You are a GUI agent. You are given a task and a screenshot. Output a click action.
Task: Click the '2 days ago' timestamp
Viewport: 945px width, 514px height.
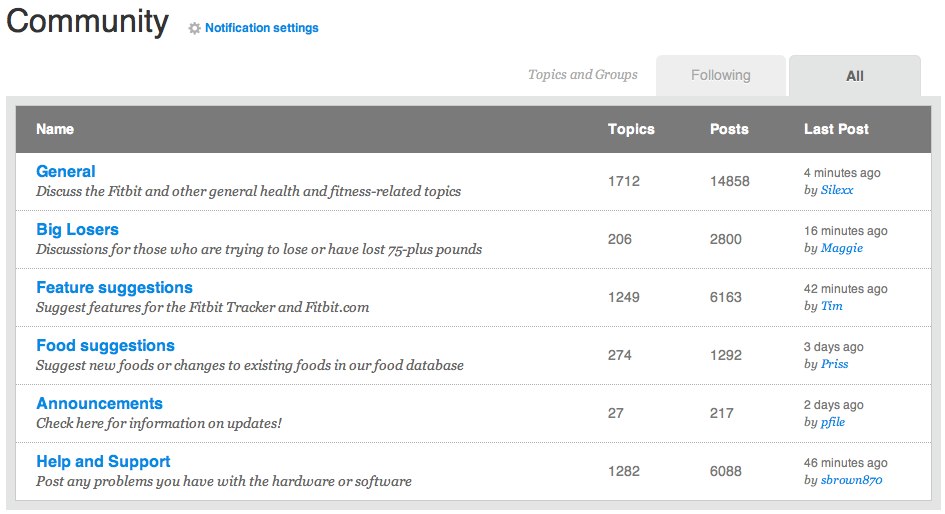pyautogui.click(x=834, y=405)
